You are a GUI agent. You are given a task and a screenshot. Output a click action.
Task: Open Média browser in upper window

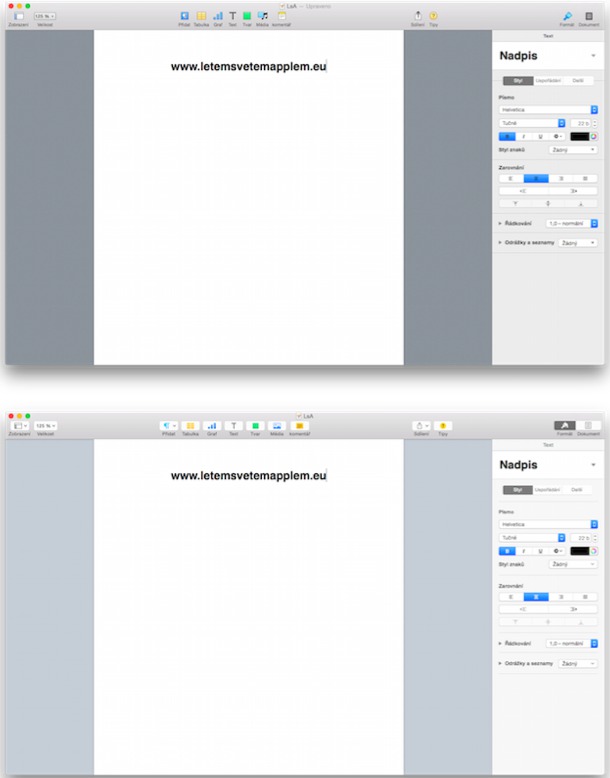263,16
